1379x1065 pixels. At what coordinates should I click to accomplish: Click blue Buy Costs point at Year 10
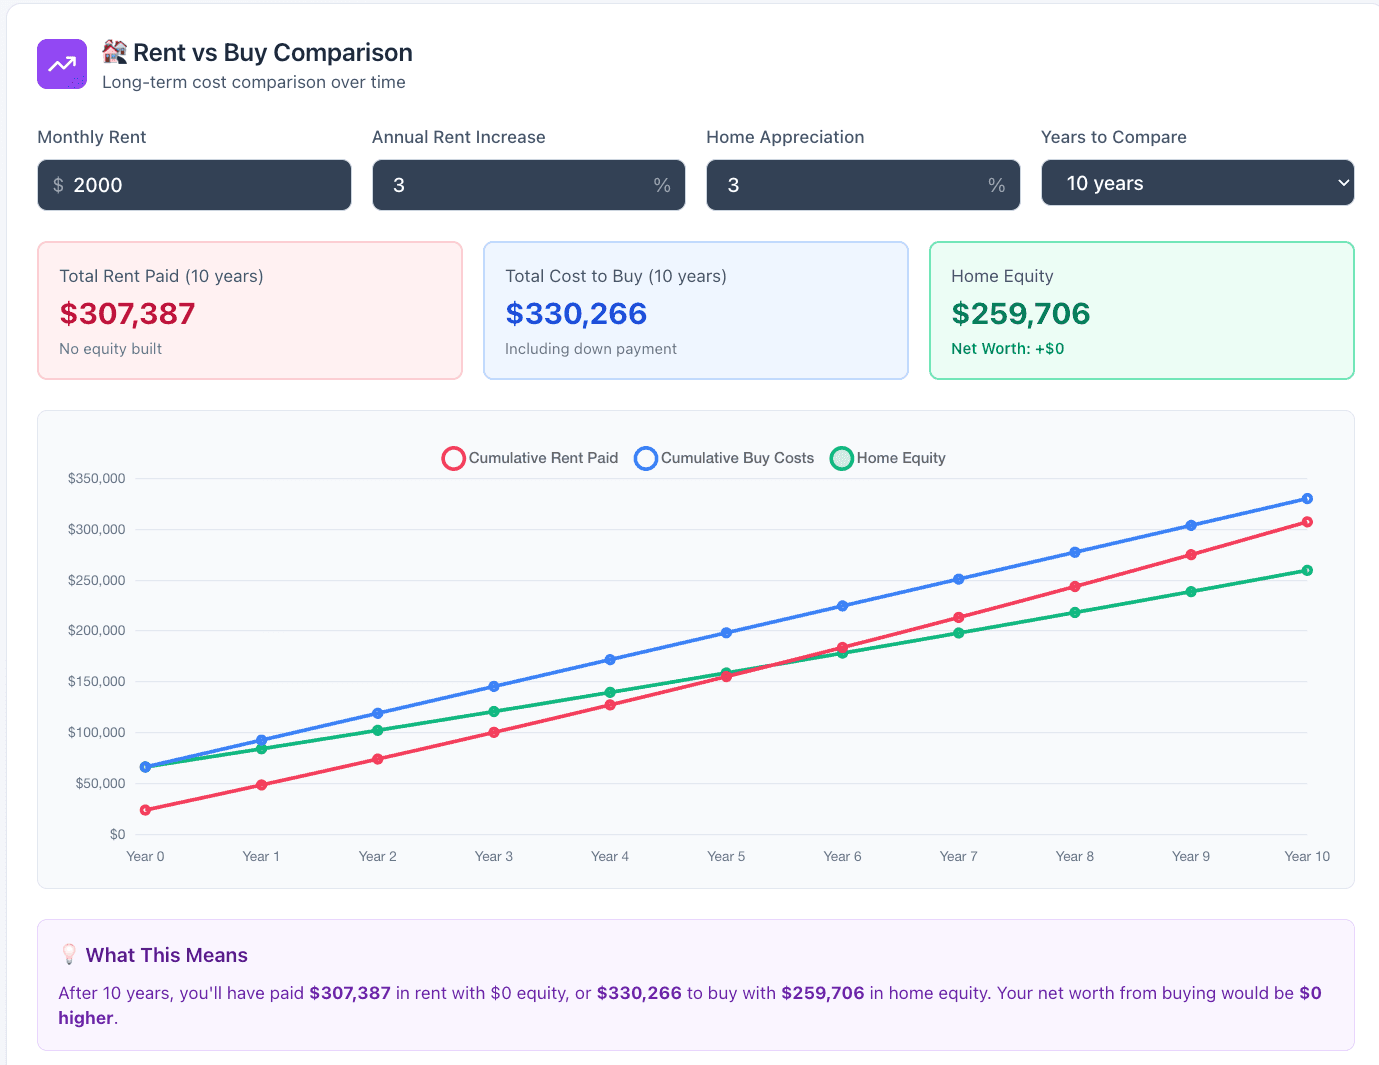point(1307,499)
